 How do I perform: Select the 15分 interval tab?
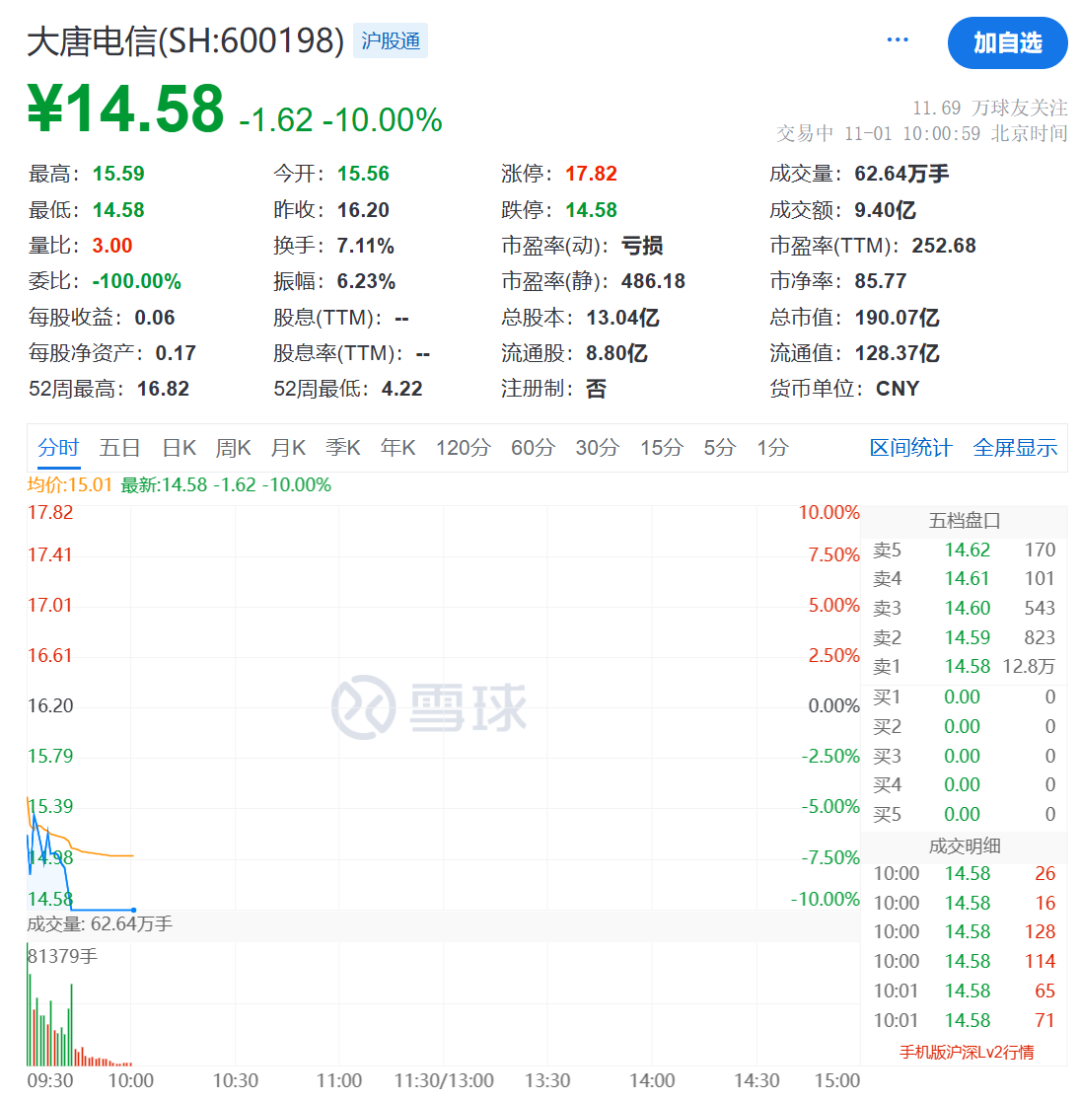[x=661, y=447]
